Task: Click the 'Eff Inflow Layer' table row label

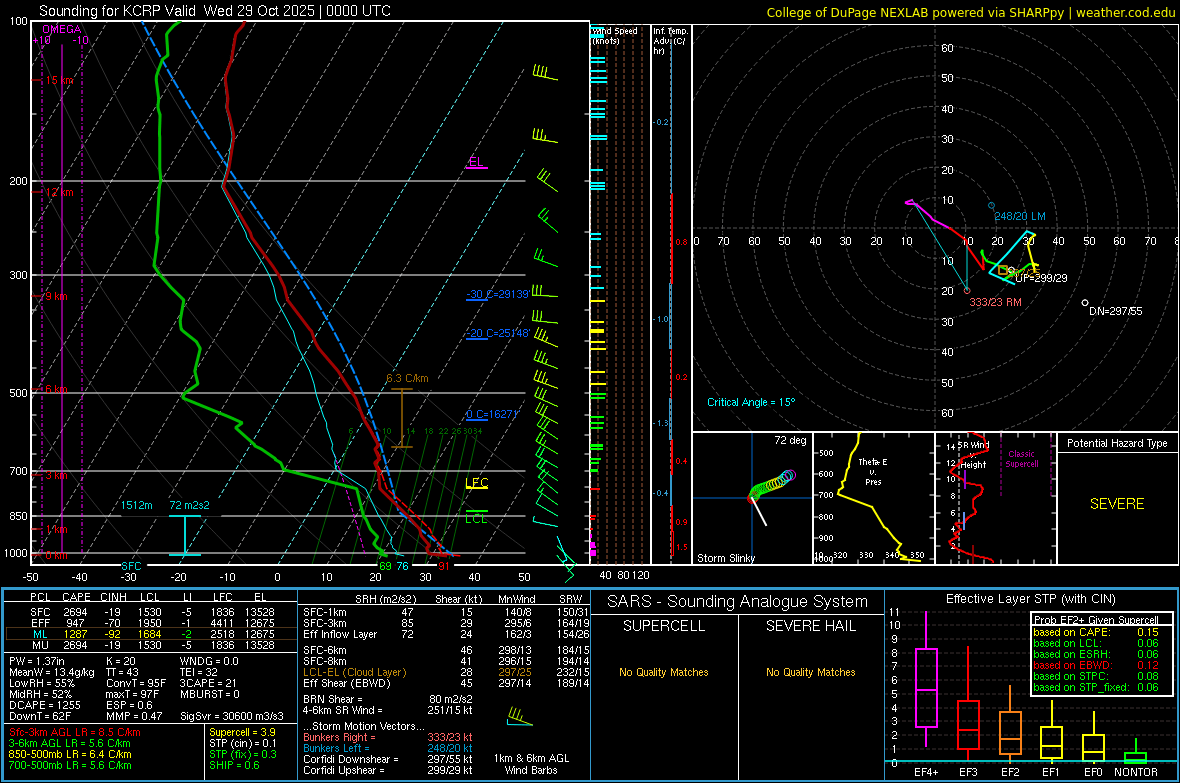Action: 340,634
